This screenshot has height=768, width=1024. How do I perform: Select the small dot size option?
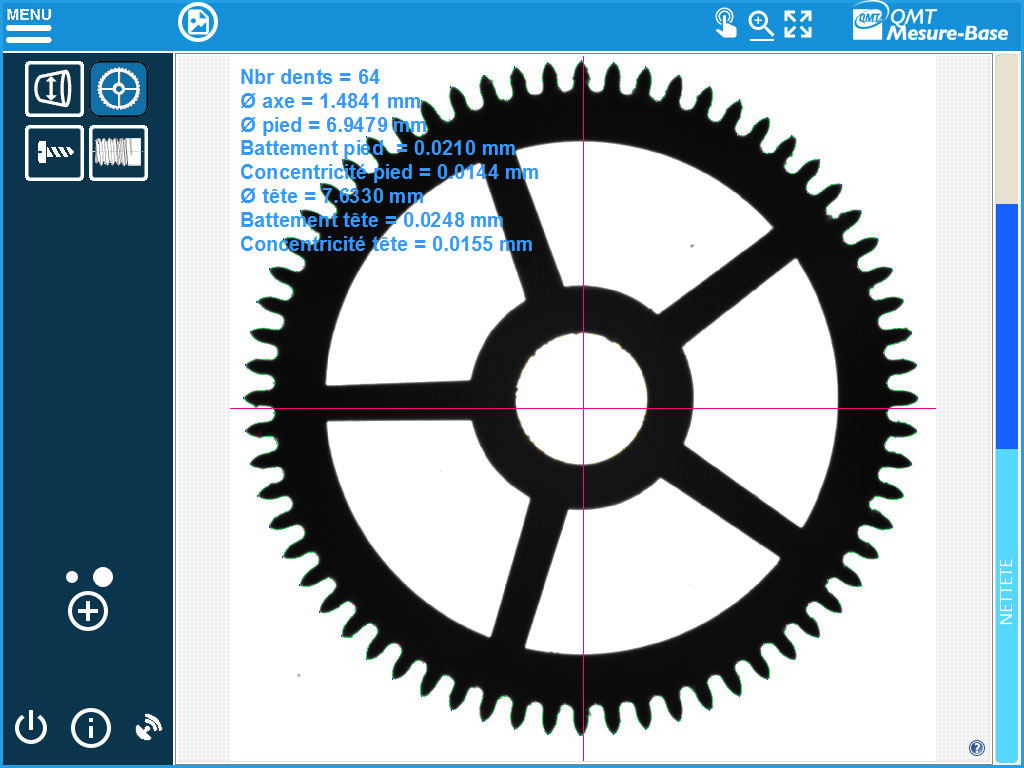[72, 577]
